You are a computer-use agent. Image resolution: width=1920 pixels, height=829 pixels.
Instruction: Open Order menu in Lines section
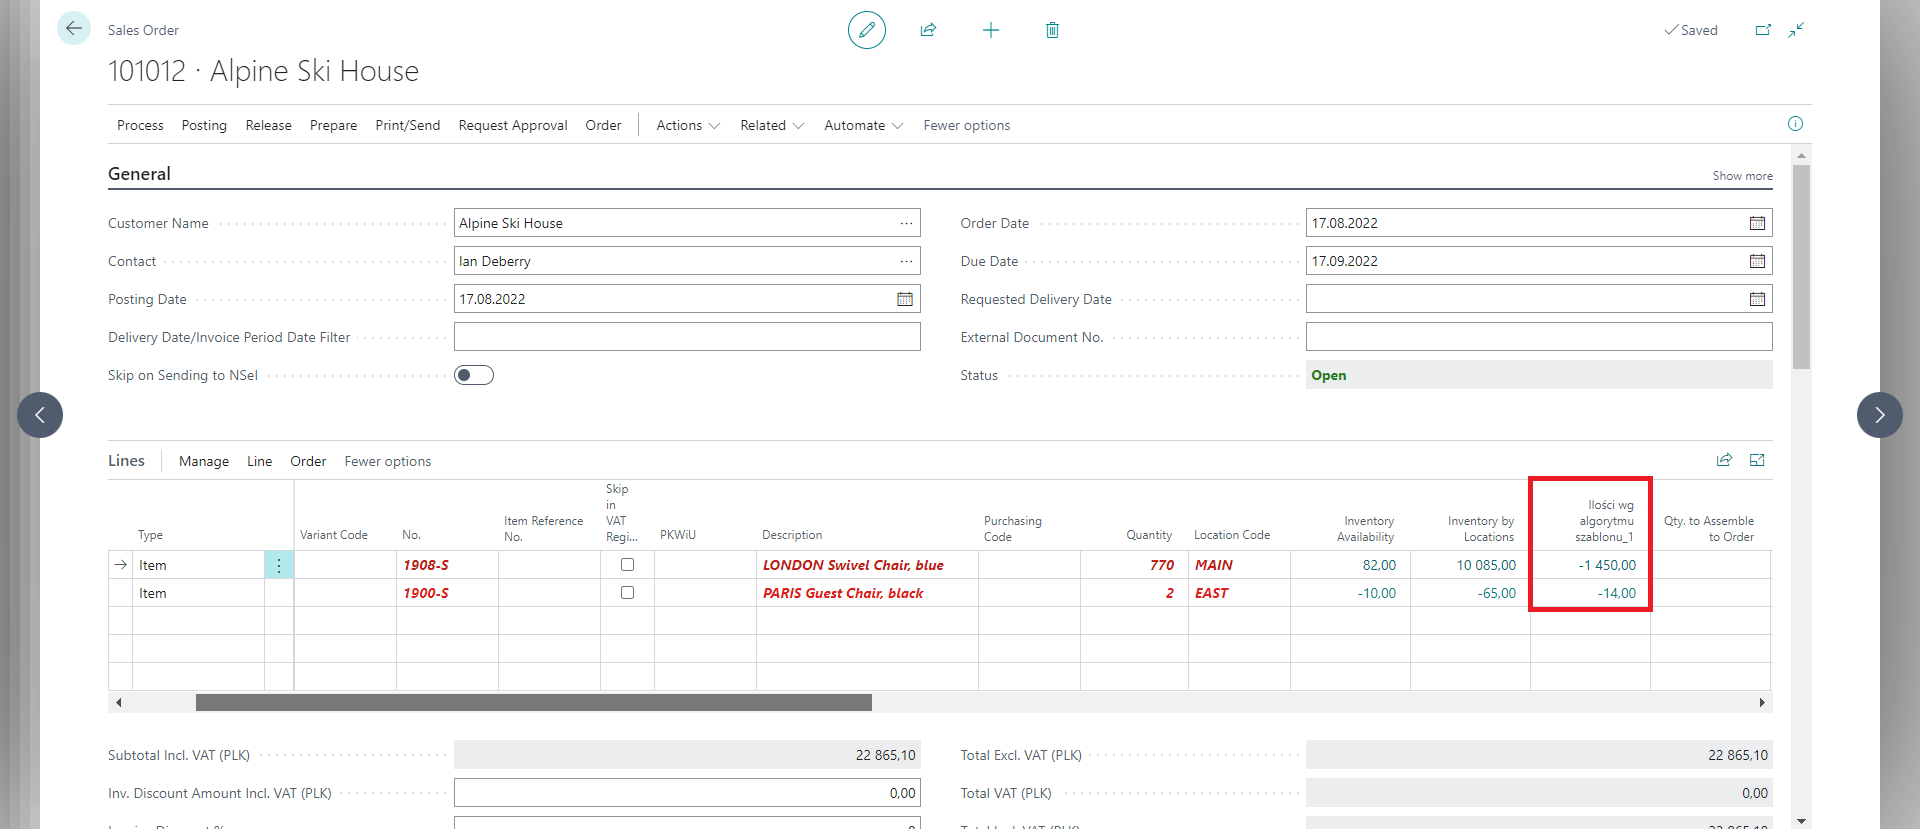point(308,461)
